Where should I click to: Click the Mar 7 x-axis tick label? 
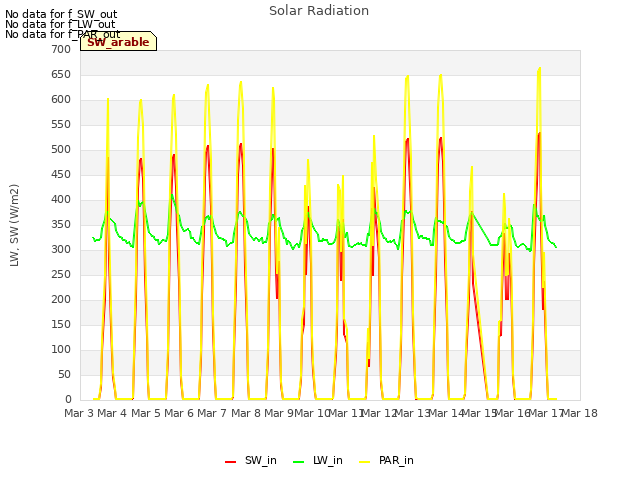click(212, 413)
